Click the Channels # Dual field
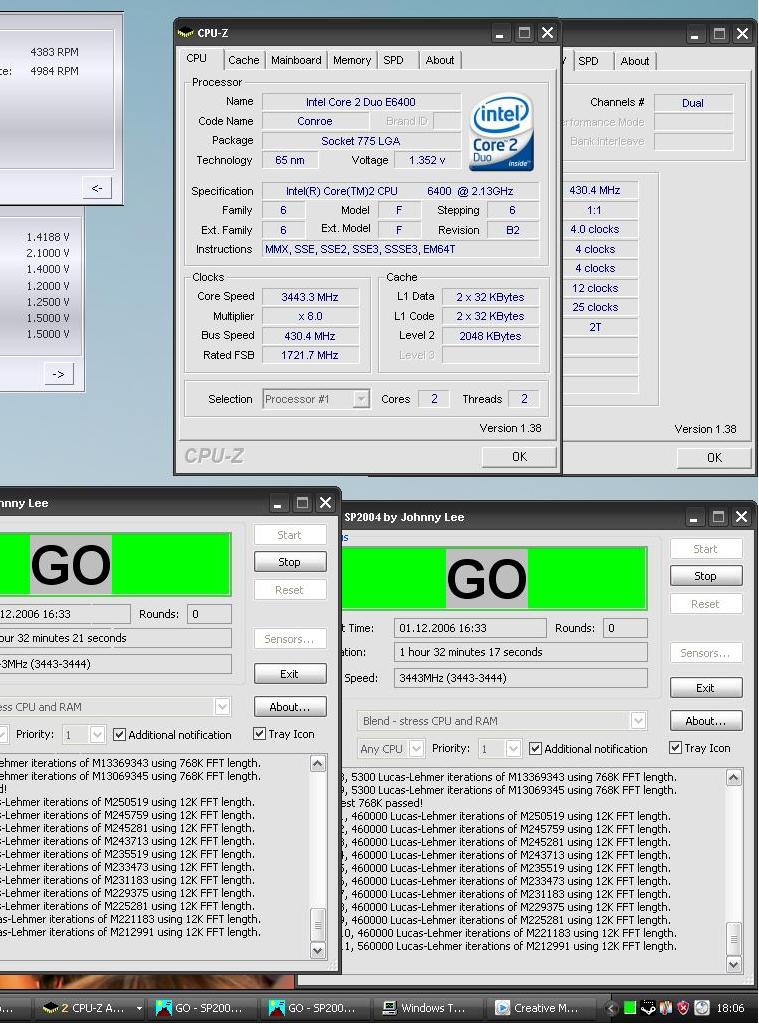Image resolution: width=759 pixels, height=1027 pixels. tap(693, 103)
